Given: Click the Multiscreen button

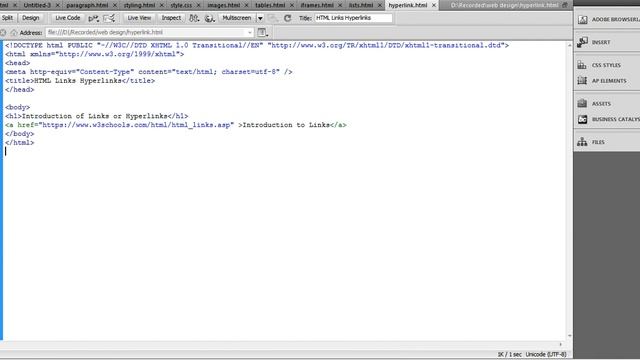Looking at the screenshot, I should click(x=237, y=18).
